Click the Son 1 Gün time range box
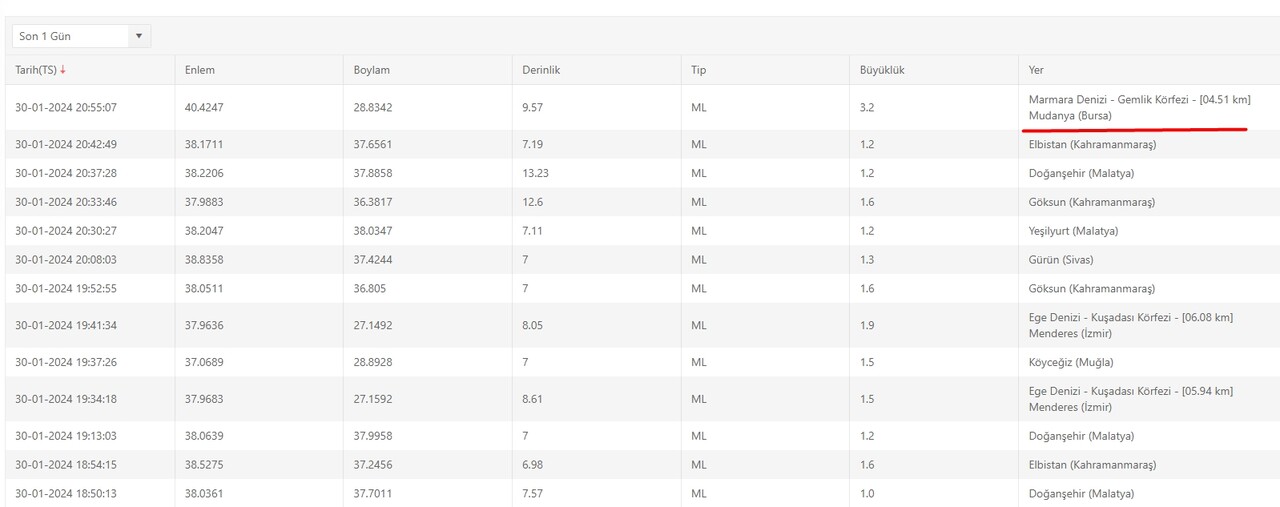Screen dimensions: 1280x507 pyautogui.click(x=70, y=36)
